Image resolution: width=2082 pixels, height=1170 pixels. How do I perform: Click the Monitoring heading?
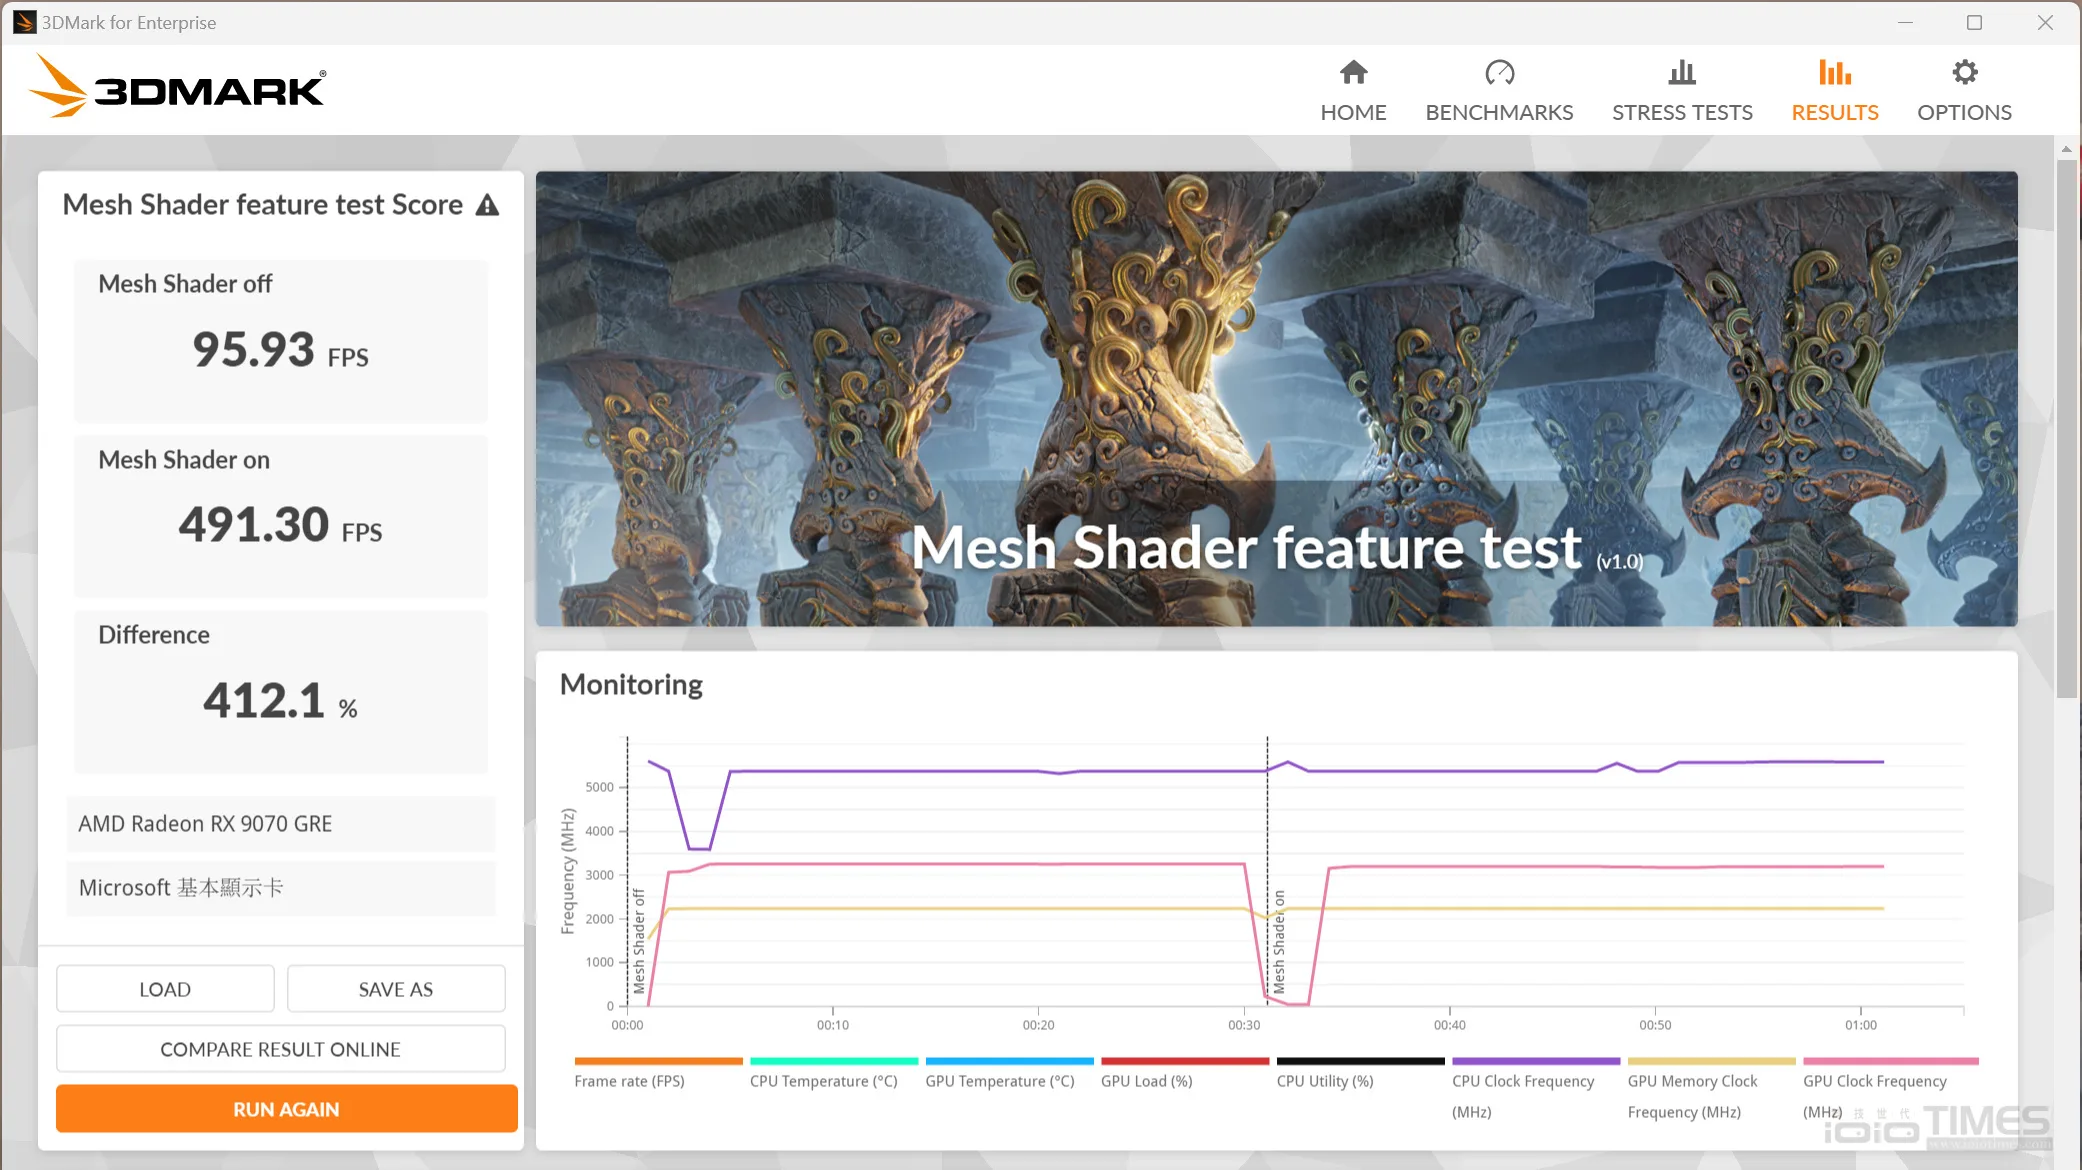tap(631, 684)
